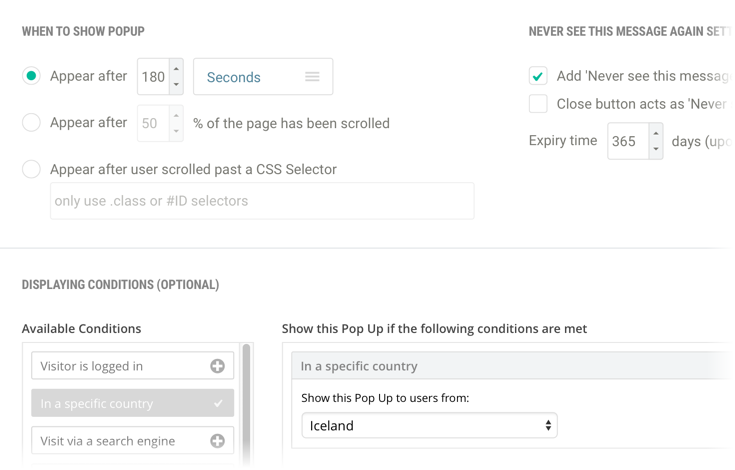Click the hamburger icon in Seconds dropdown

coord(312,76)
